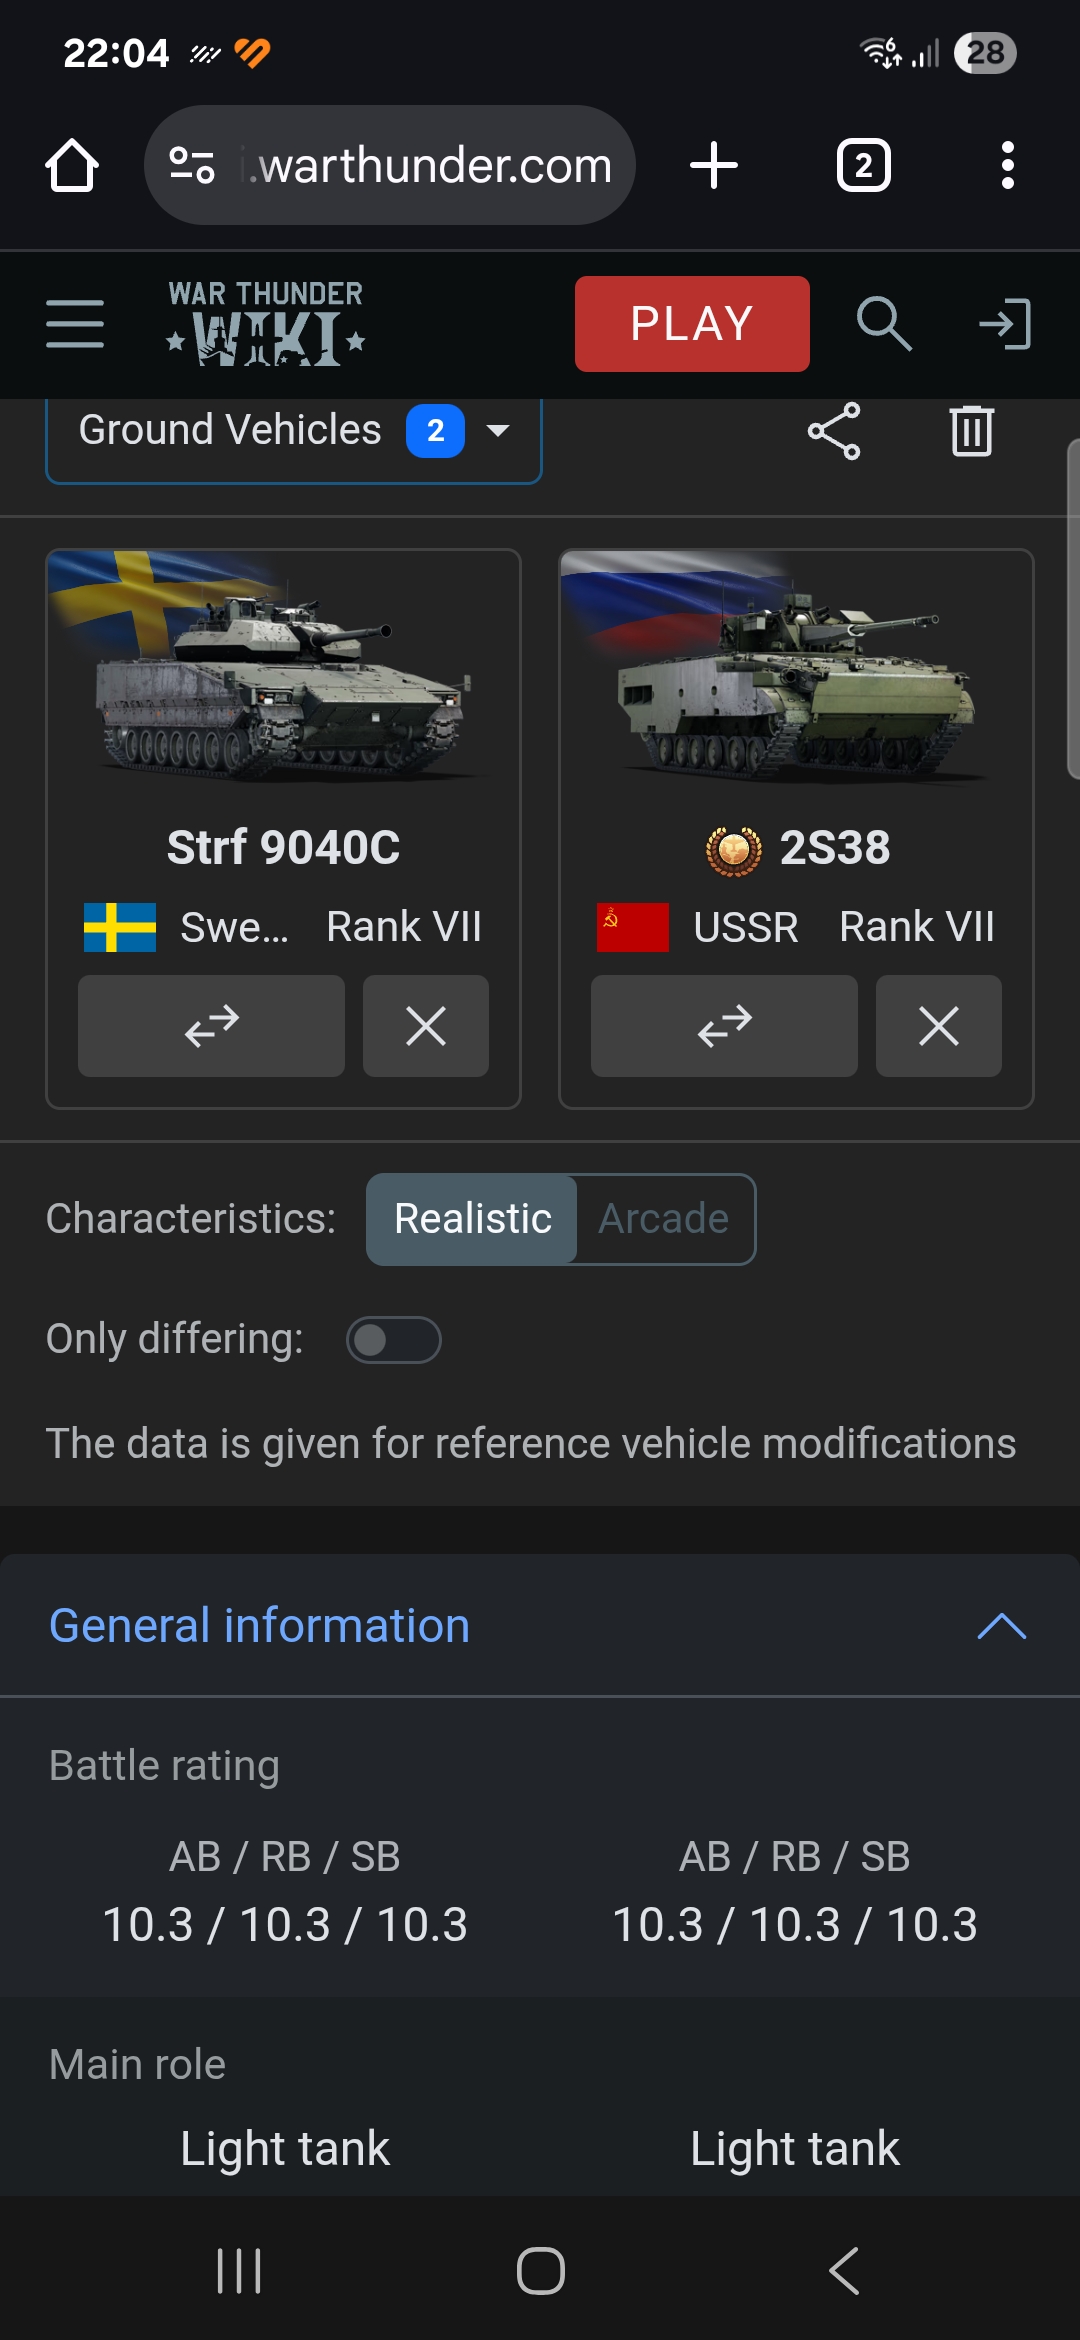The image size is (1080, 2340).
Task: Remove the 2S38 from the comparison
Action: click(938, 1025)
